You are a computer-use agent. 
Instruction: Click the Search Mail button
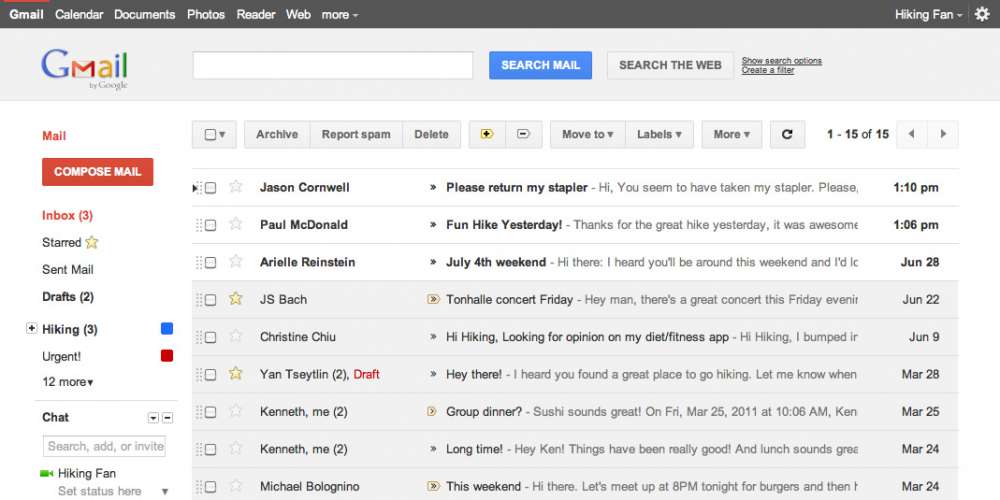540,65
